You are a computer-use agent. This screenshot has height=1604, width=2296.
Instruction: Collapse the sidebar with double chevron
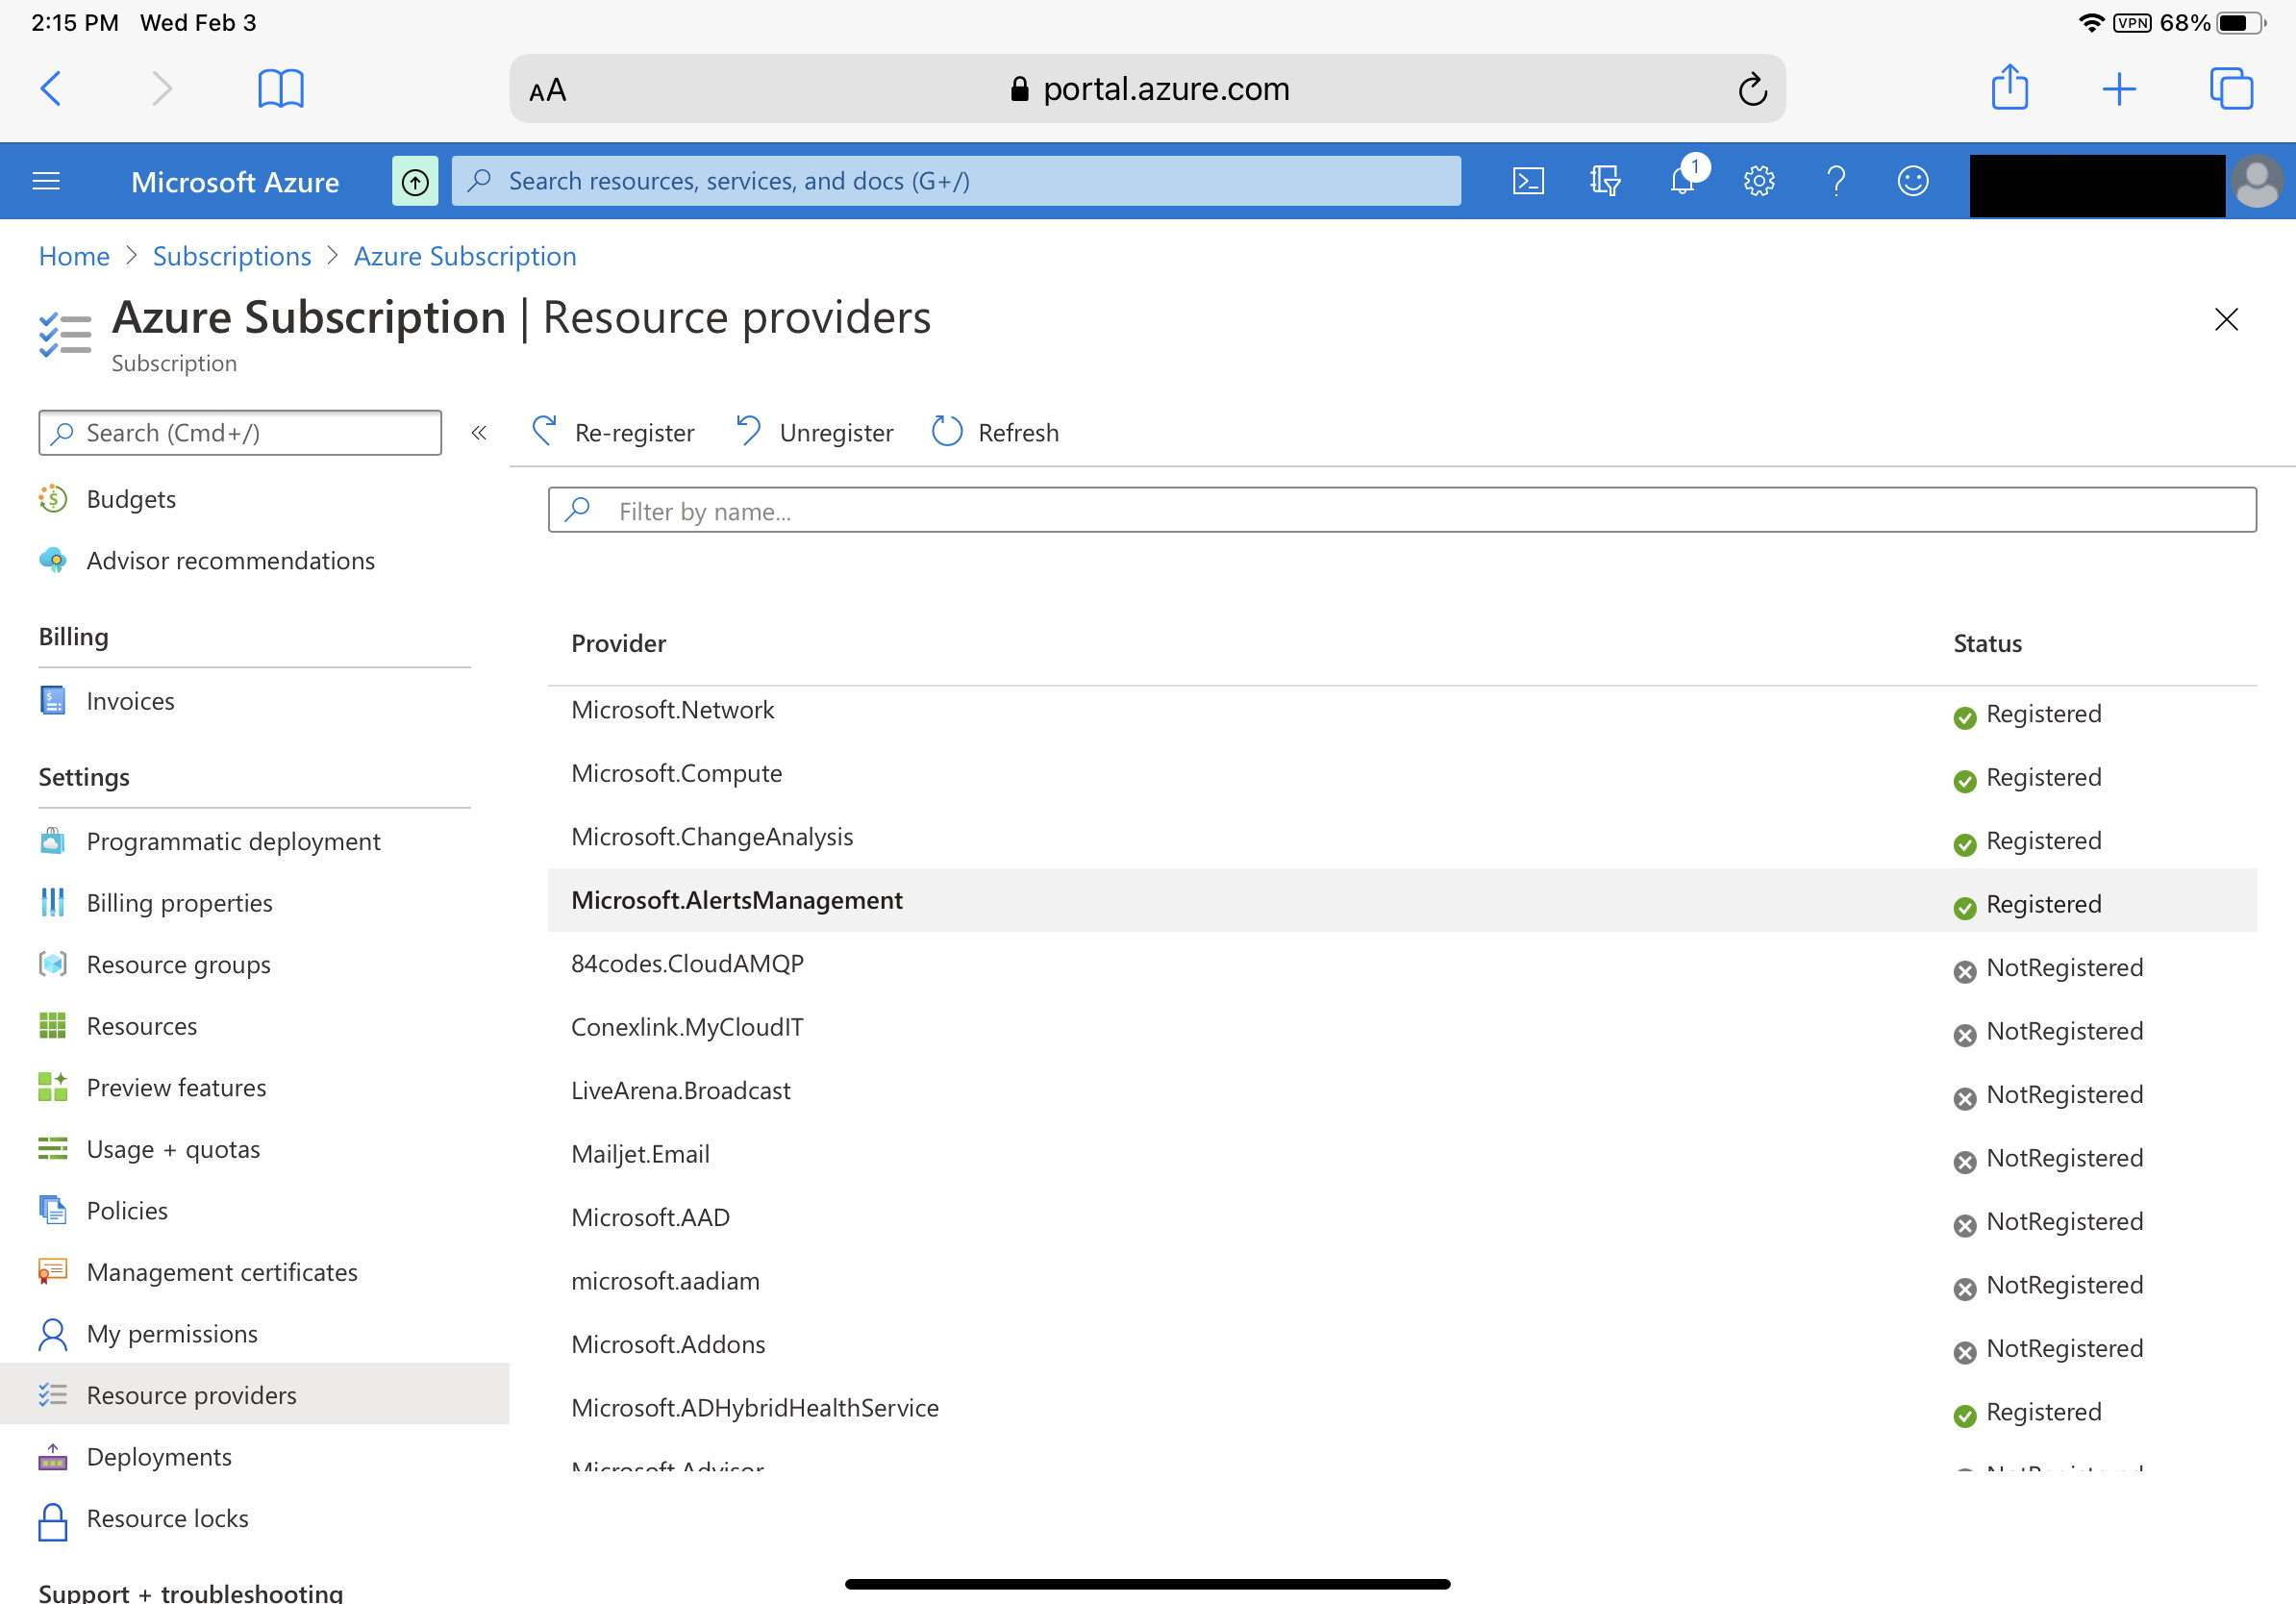[x=479, y=433]
